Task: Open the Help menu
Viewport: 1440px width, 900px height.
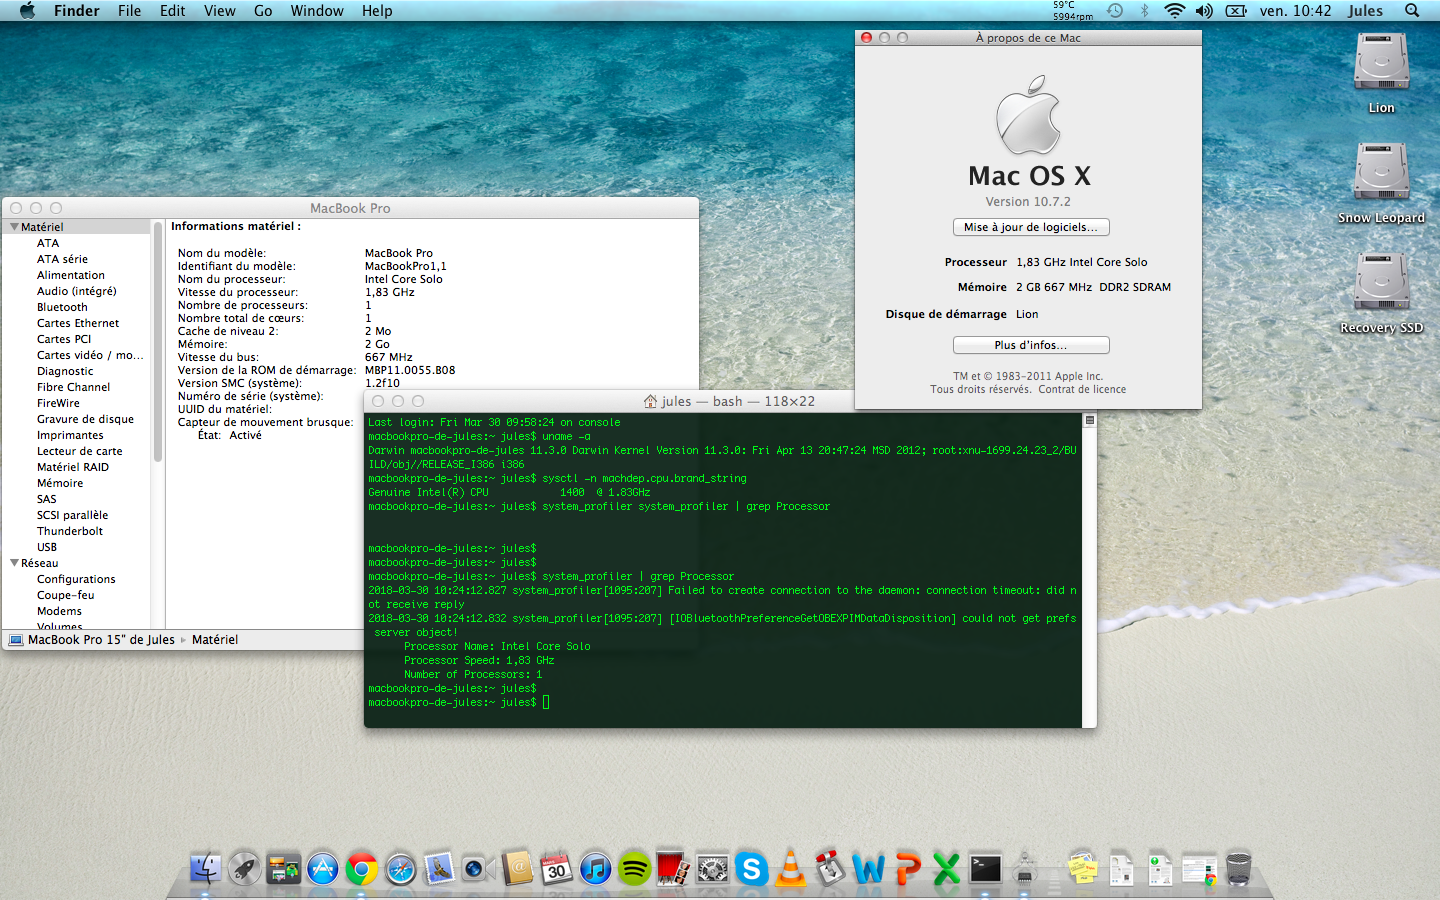Action: (377, 10)
